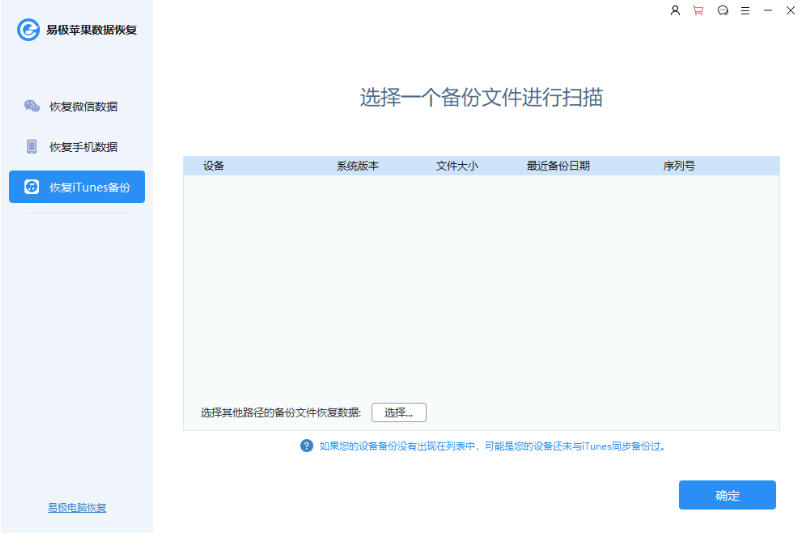Open the customer service chat icon
Viewport: 804px width, 537px height.
[x=722, y=10]
